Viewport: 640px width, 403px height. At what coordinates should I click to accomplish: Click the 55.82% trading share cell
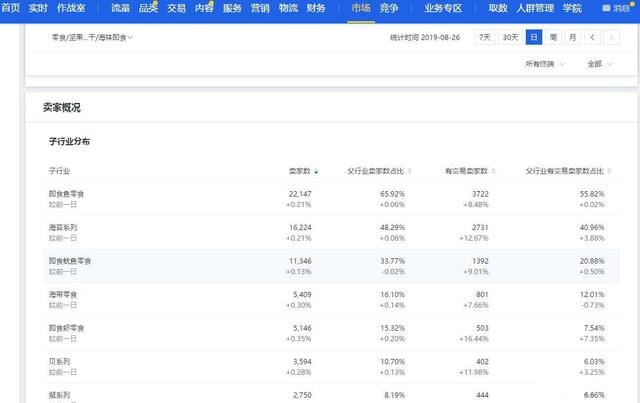click(x=592, y=194)
